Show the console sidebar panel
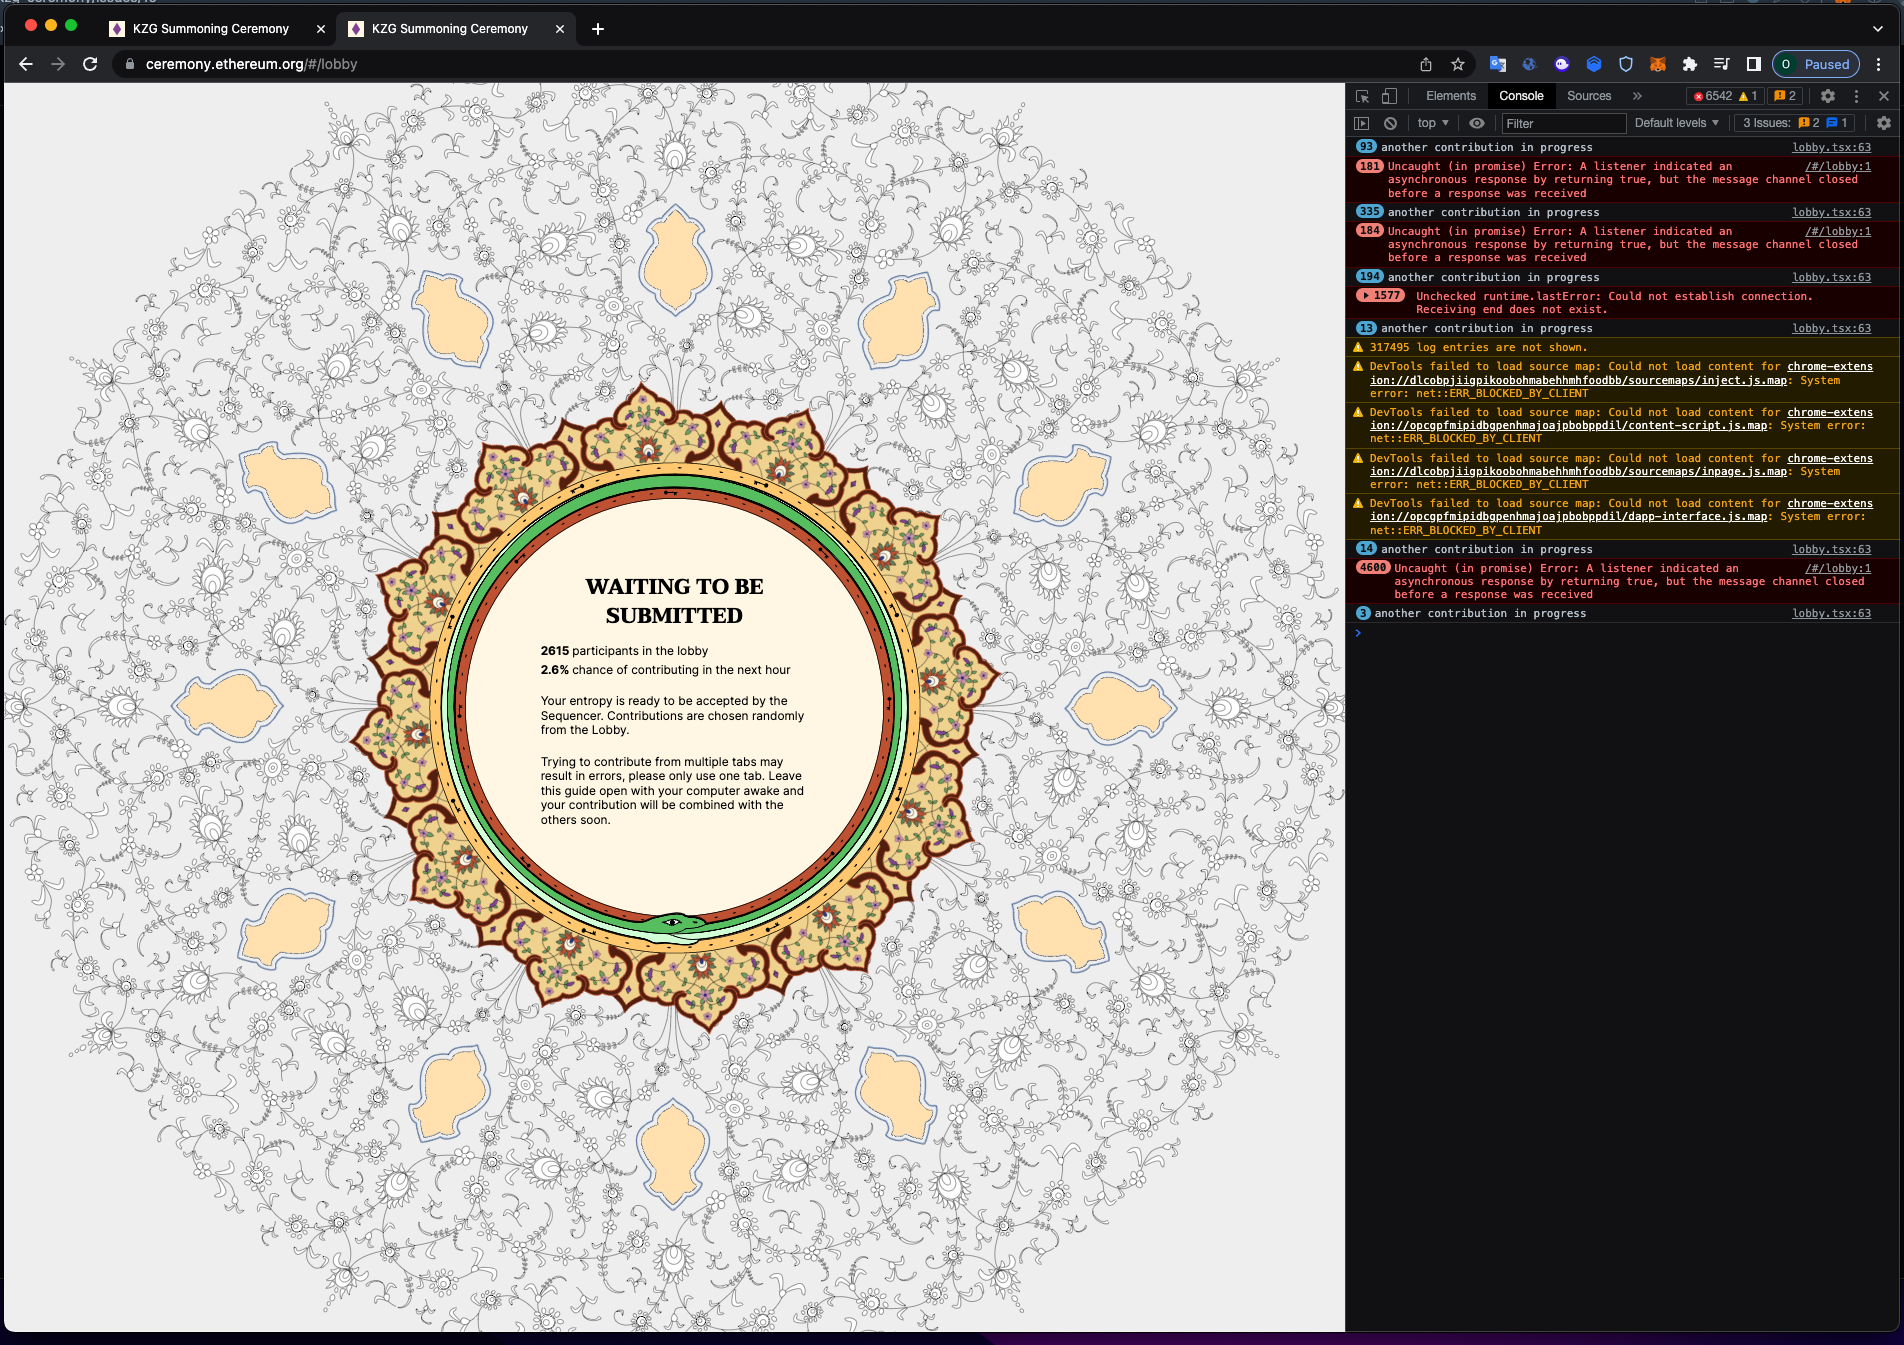1904x1345 pixels. 1362,123
